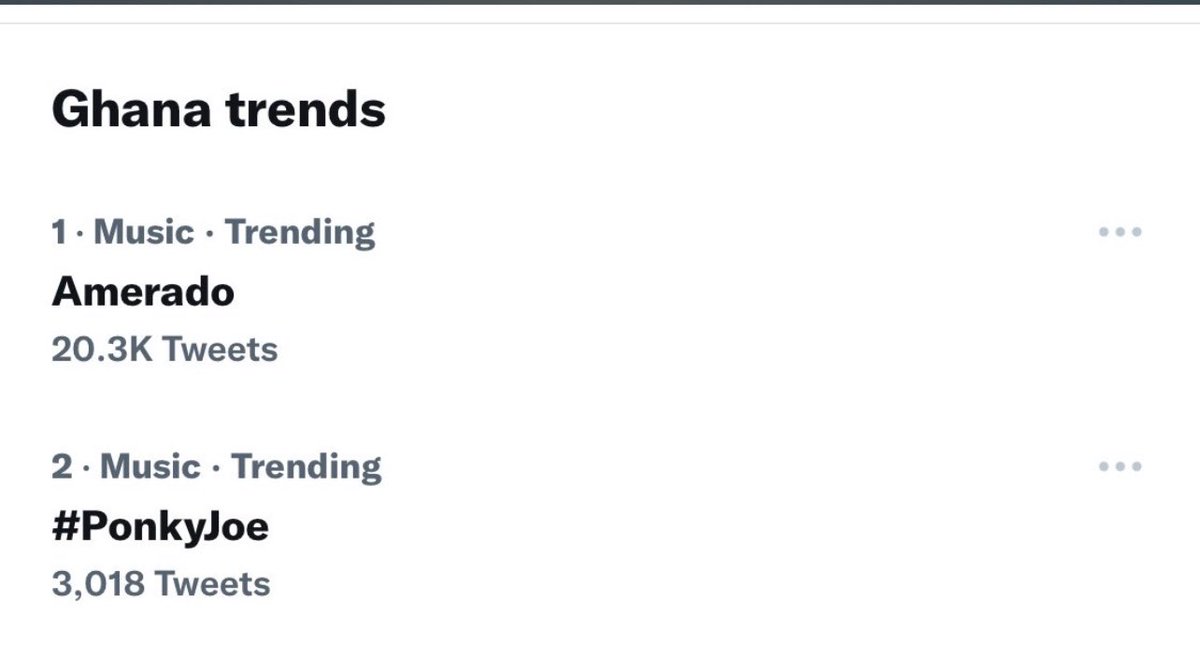Click the Trending label above #PonkyJoe

click(307, 466)
